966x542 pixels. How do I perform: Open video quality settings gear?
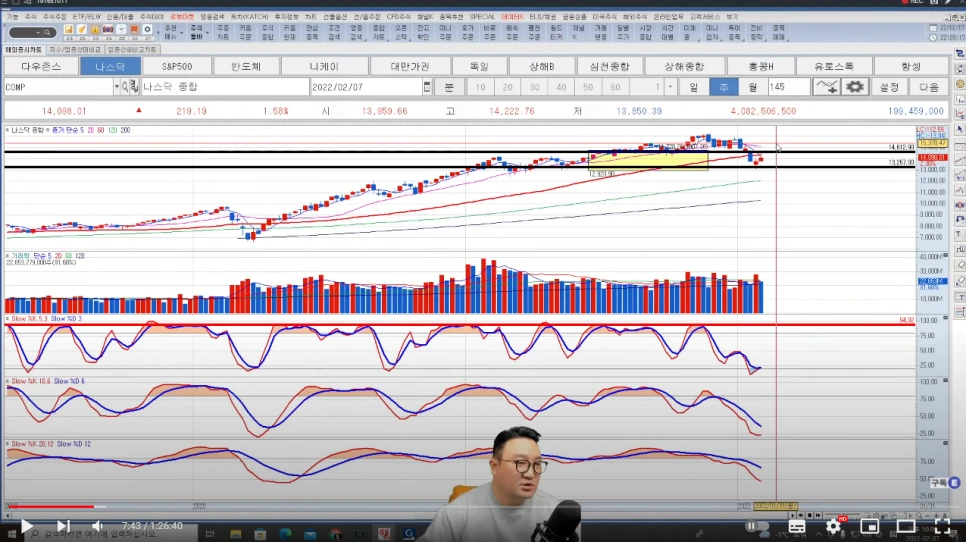(834, 527)
